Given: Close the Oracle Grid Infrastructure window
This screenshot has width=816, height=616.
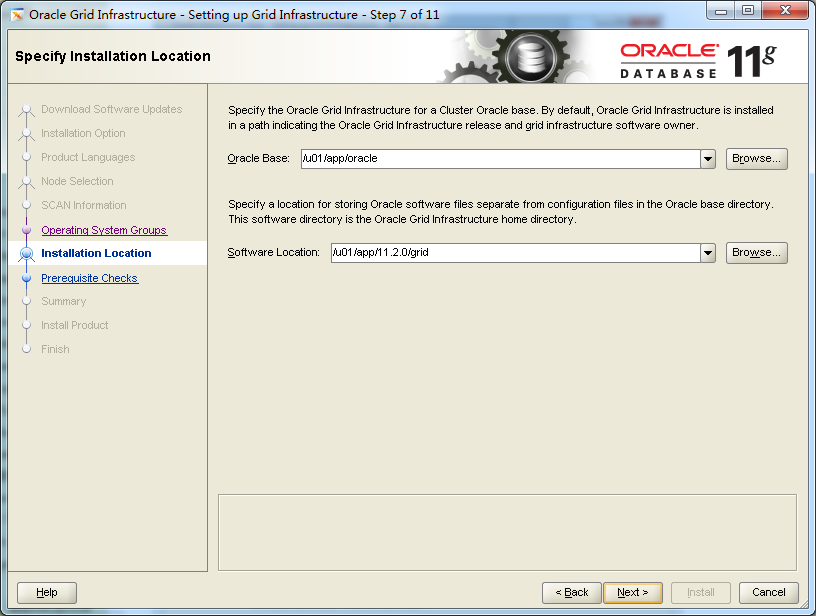Looking at the screenshot, I should click(785, 11).
